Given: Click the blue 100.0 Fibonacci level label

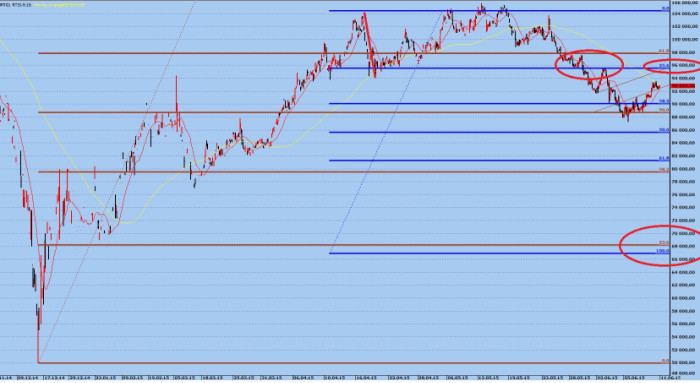Looking at the screenshot, I should [x=663, y=251].
